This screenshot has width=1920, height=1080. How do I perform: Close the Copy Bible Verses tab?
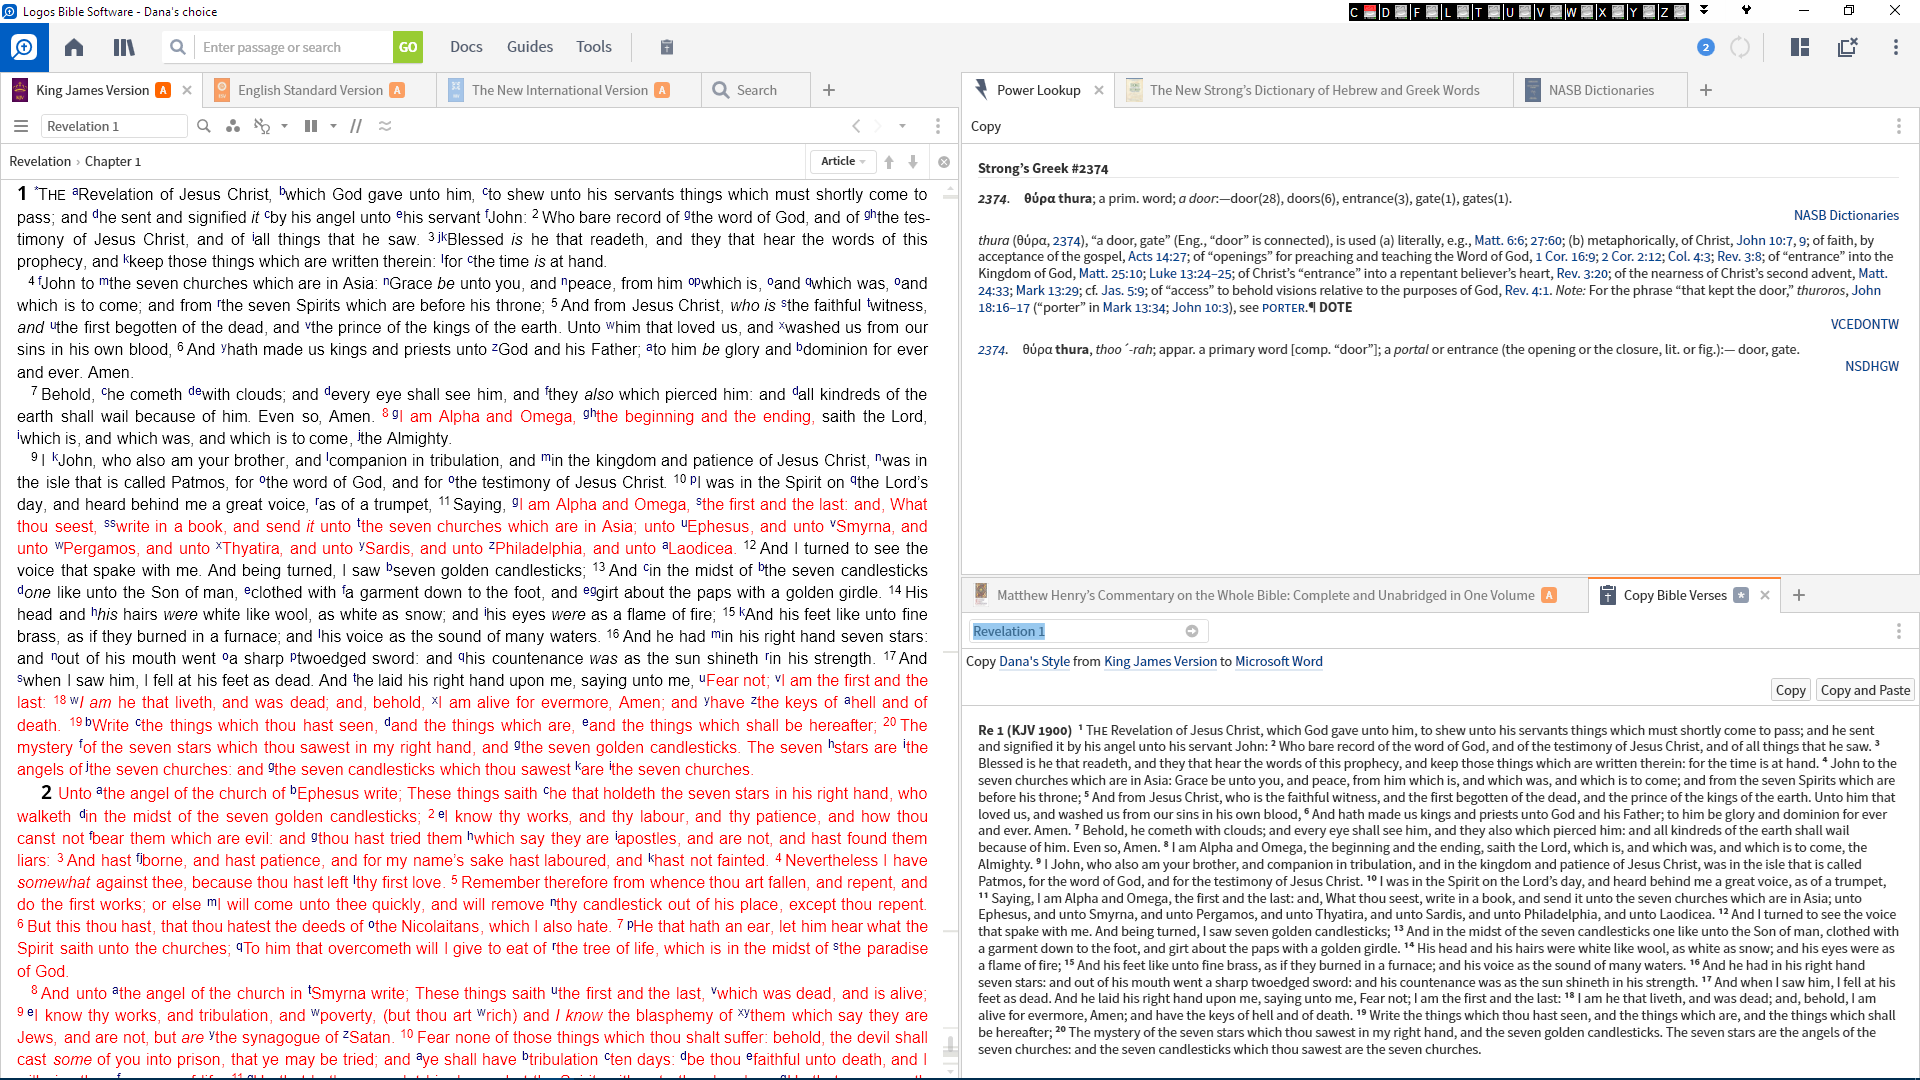[x=1765, y=595]
